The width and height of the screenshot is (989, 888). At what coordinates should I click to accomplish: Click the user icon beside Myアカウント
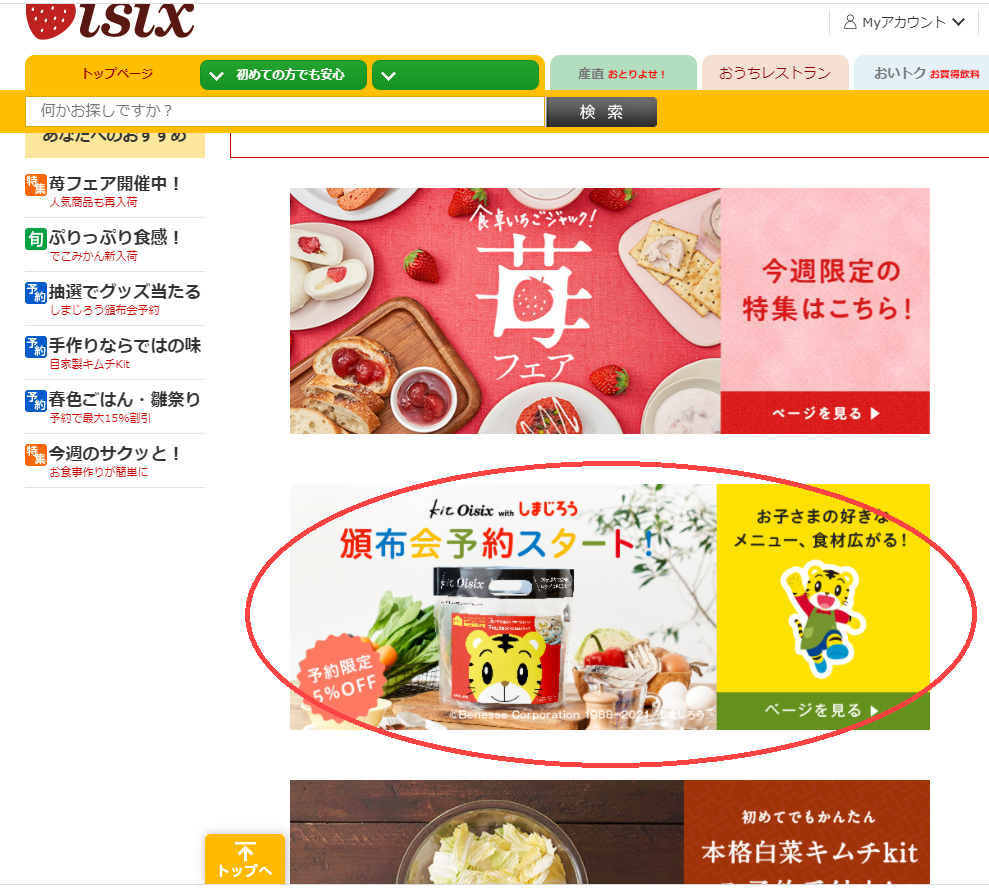[850, 23]
